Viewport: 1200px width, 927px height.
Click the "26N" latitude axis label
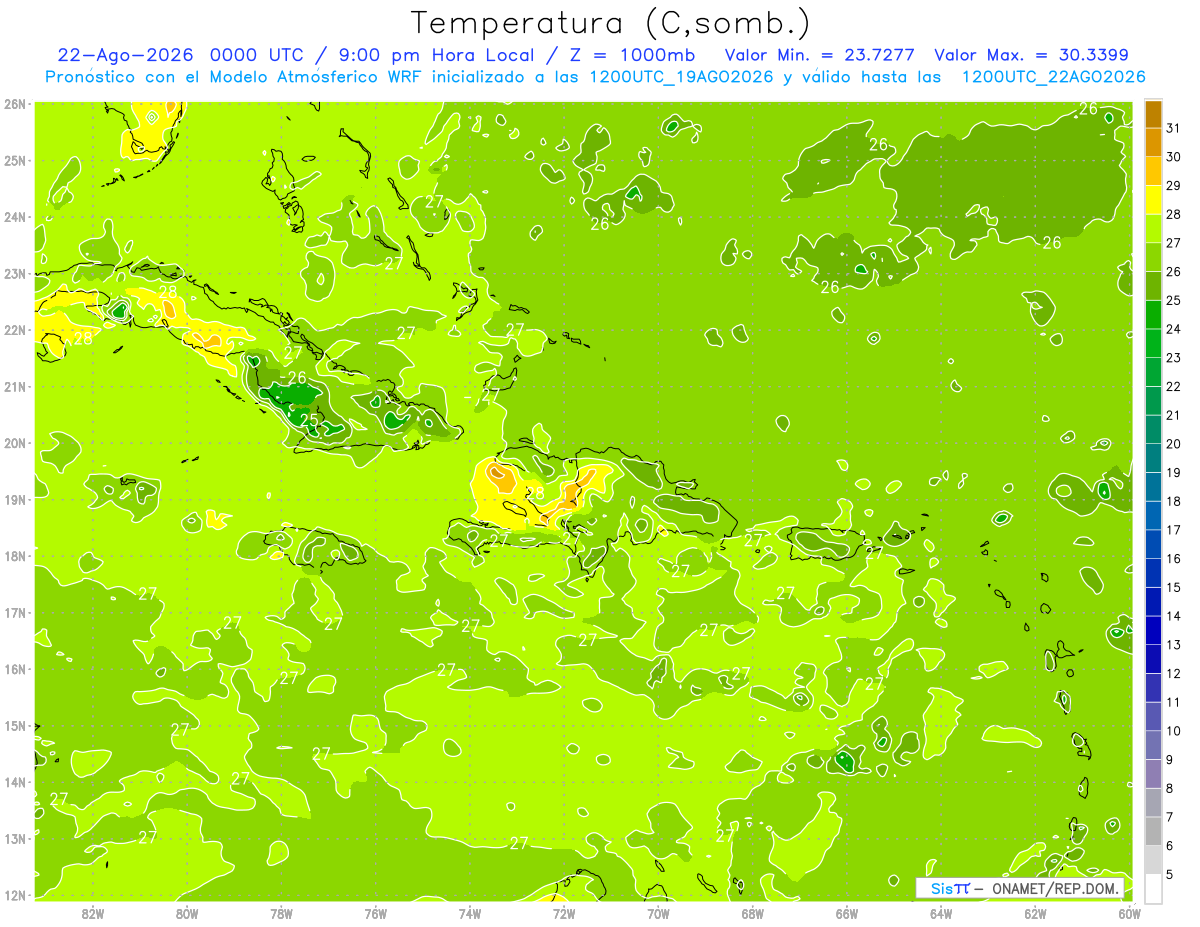[x=15, y=104]
